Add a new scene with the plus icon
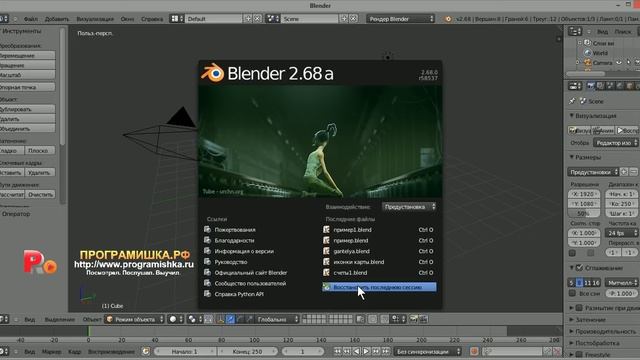 click(344, 19)
